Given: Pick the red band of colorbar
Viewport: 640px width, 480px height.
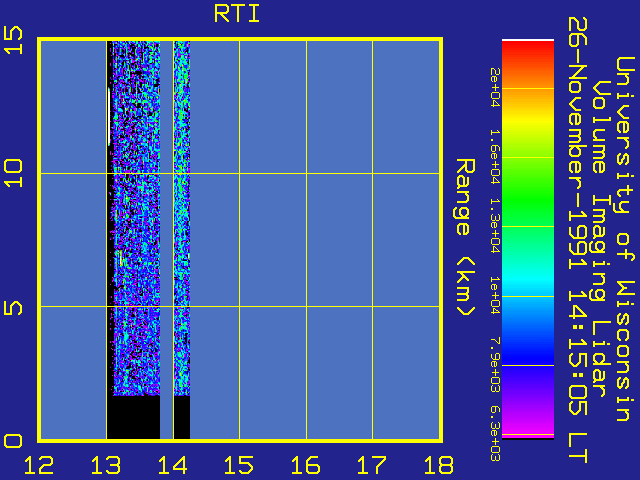Looking at the screenshot, I should [528, 53].
